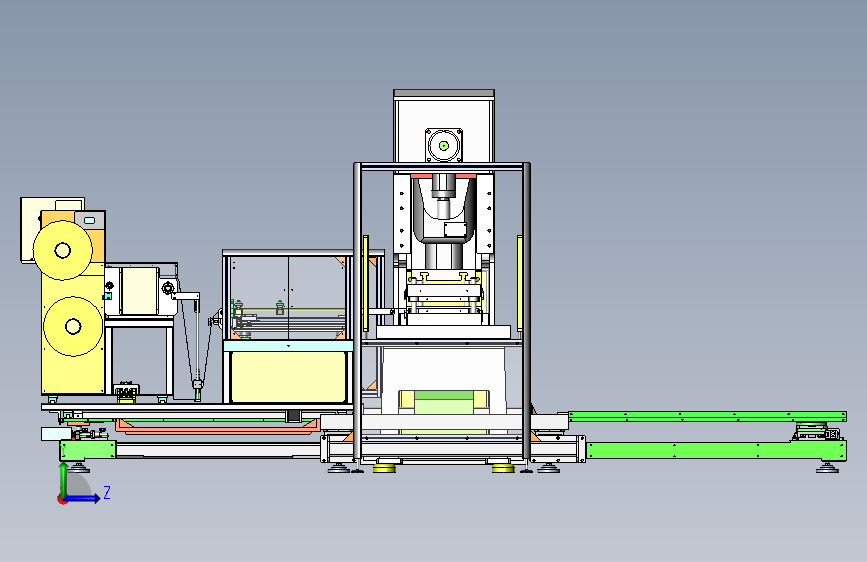This screenshot has height=562, width=867.
Task: Select the lower green beam on right
Action: [716, 450]
